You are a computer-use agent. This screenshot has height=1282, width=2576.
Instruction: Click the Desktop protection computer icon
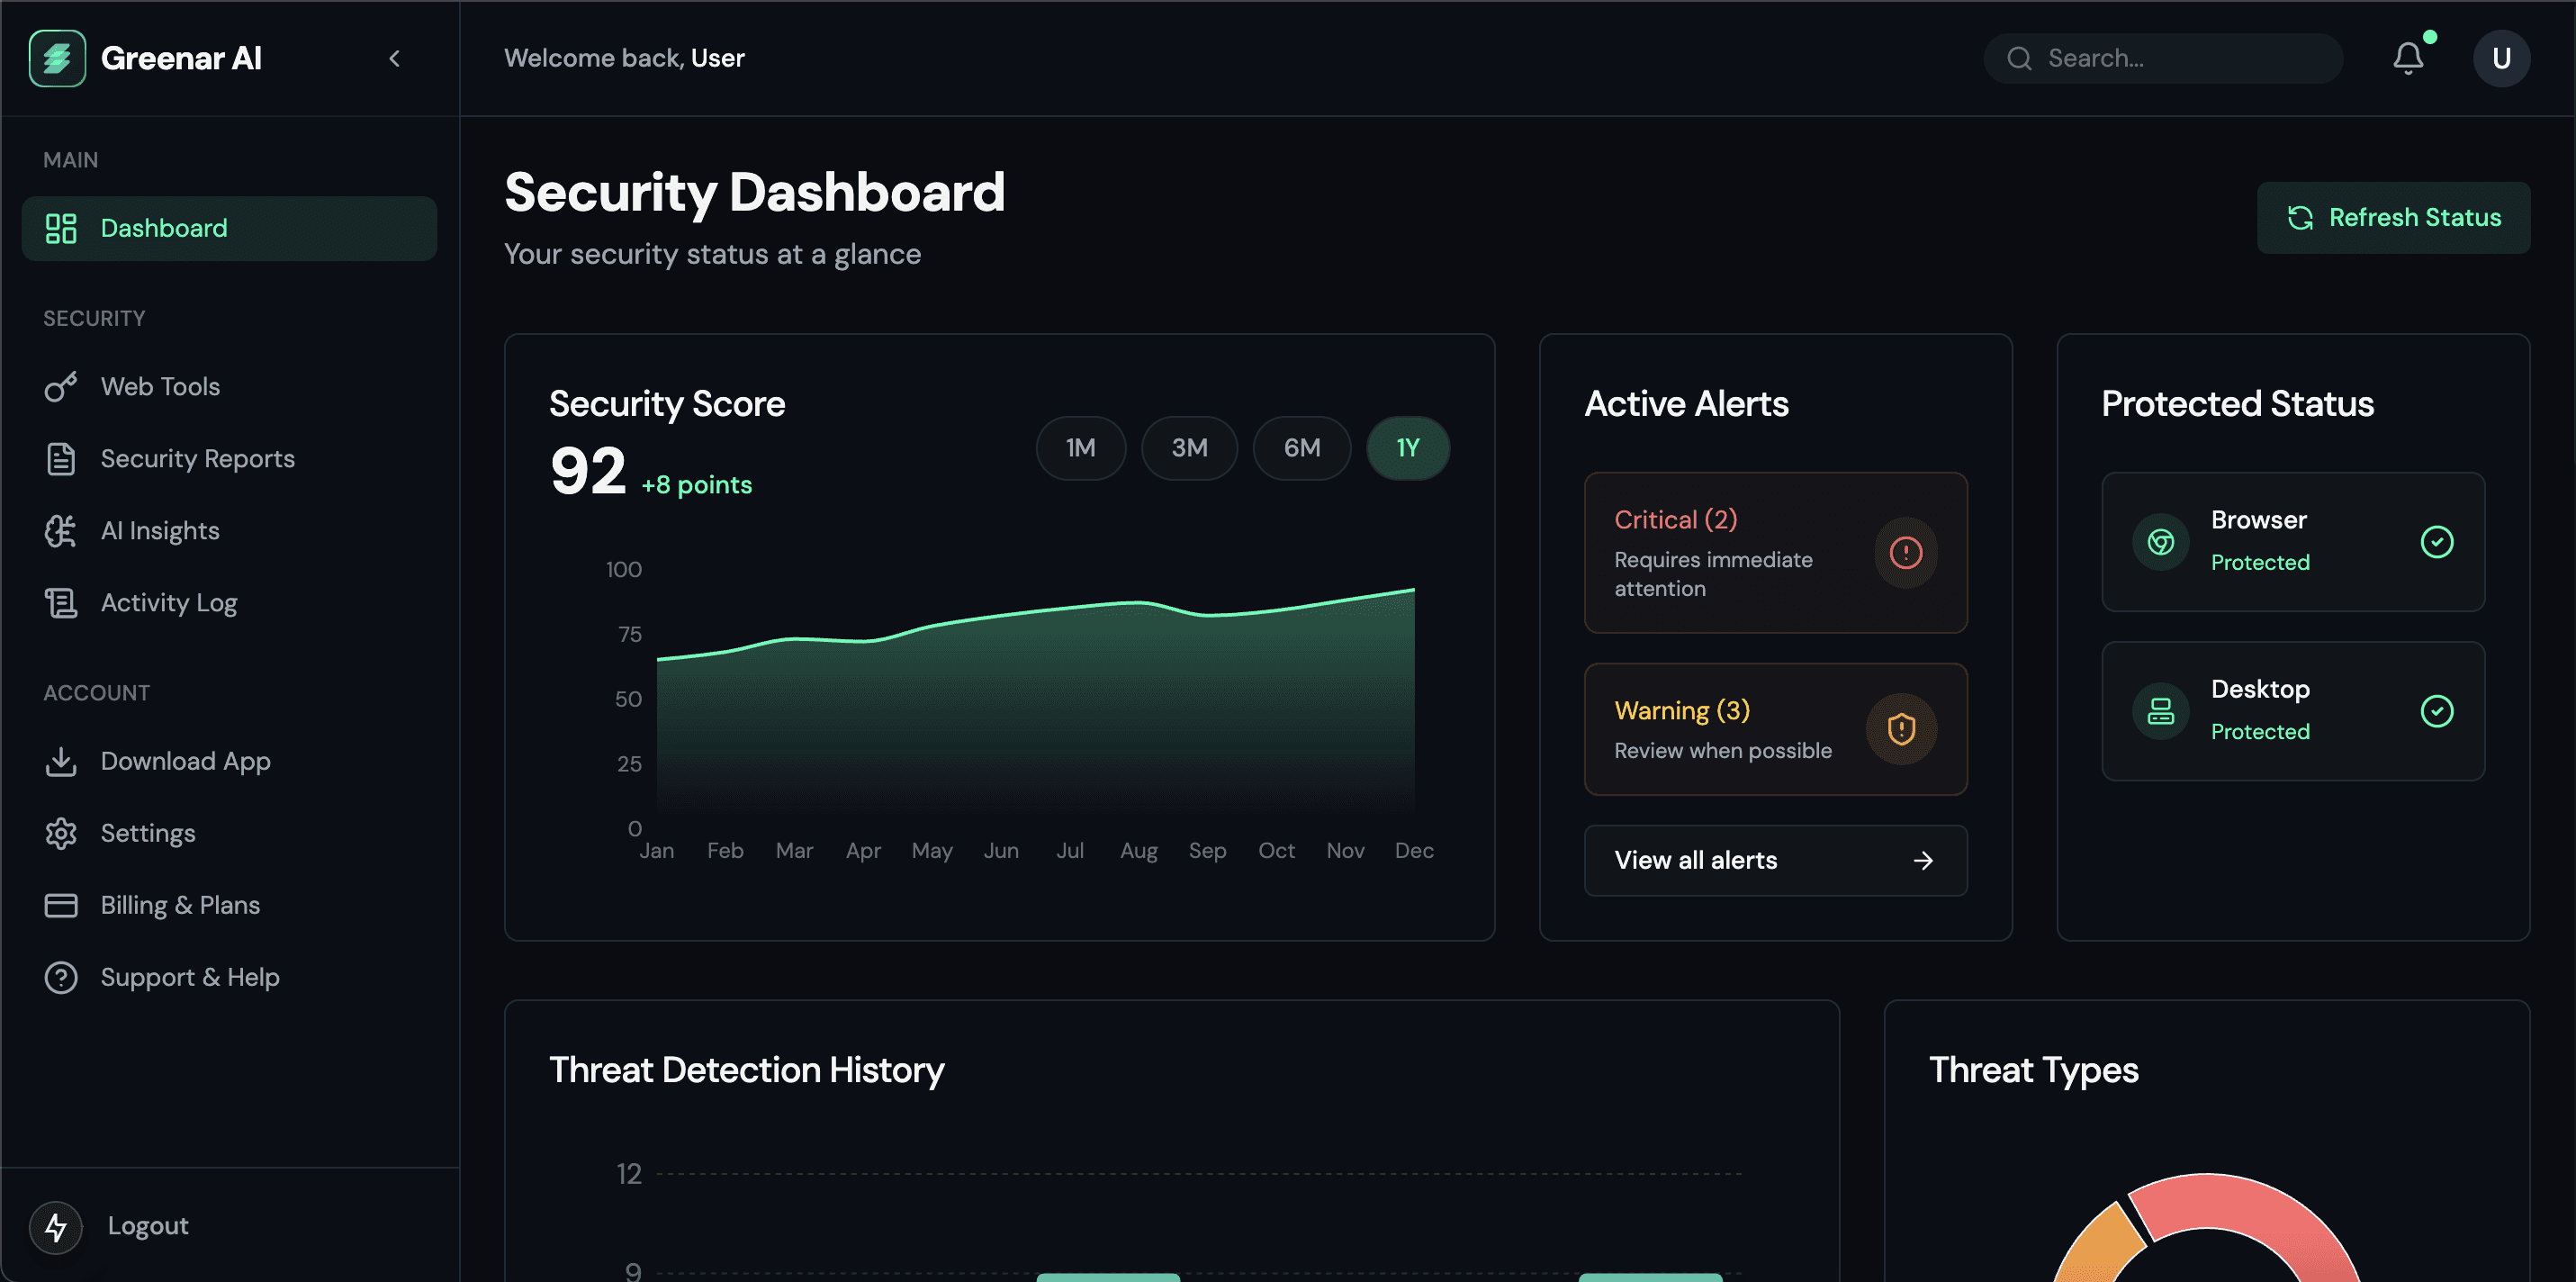tap(2160, 711)
